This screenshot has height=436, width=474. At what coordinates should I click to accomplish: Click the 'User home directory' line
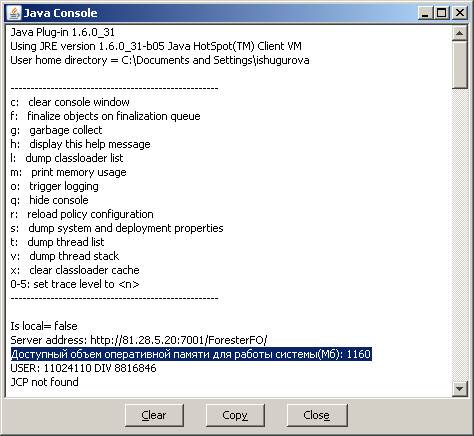pyautogui.click(x=160, y=60)
